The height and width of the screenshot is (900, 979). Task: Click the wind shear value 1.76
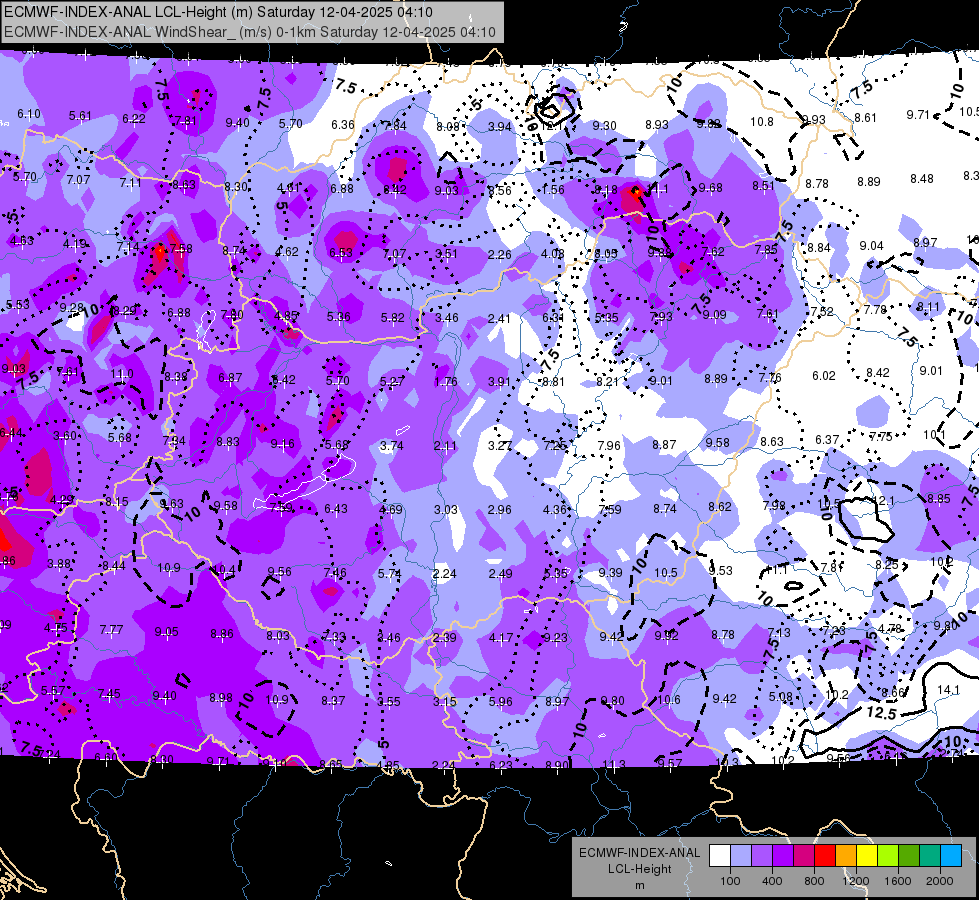pyautogui.click(x=446, y=382)
